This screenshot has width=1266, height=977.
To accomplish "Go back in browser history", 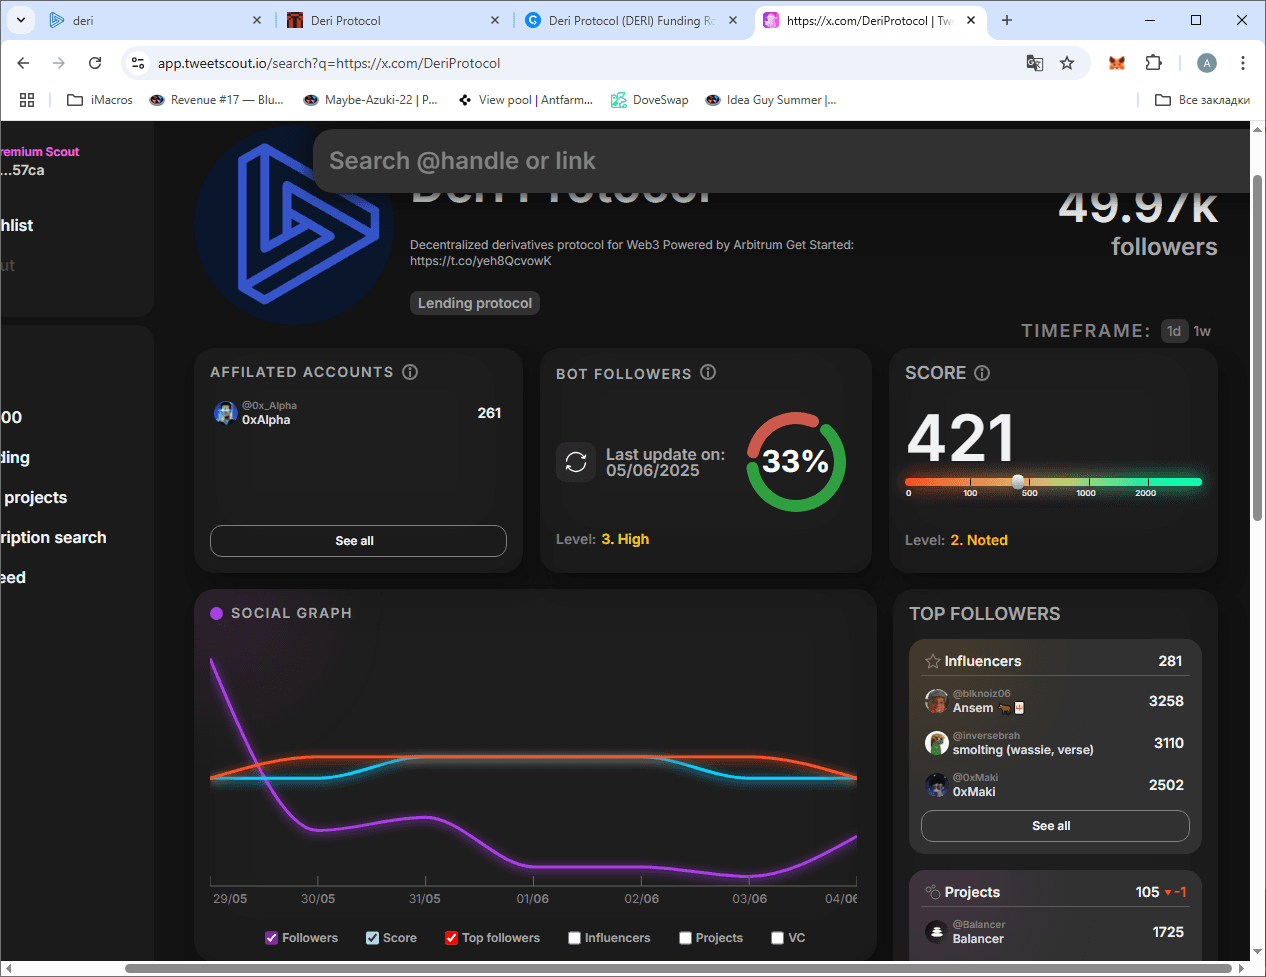I will (23, 63).
